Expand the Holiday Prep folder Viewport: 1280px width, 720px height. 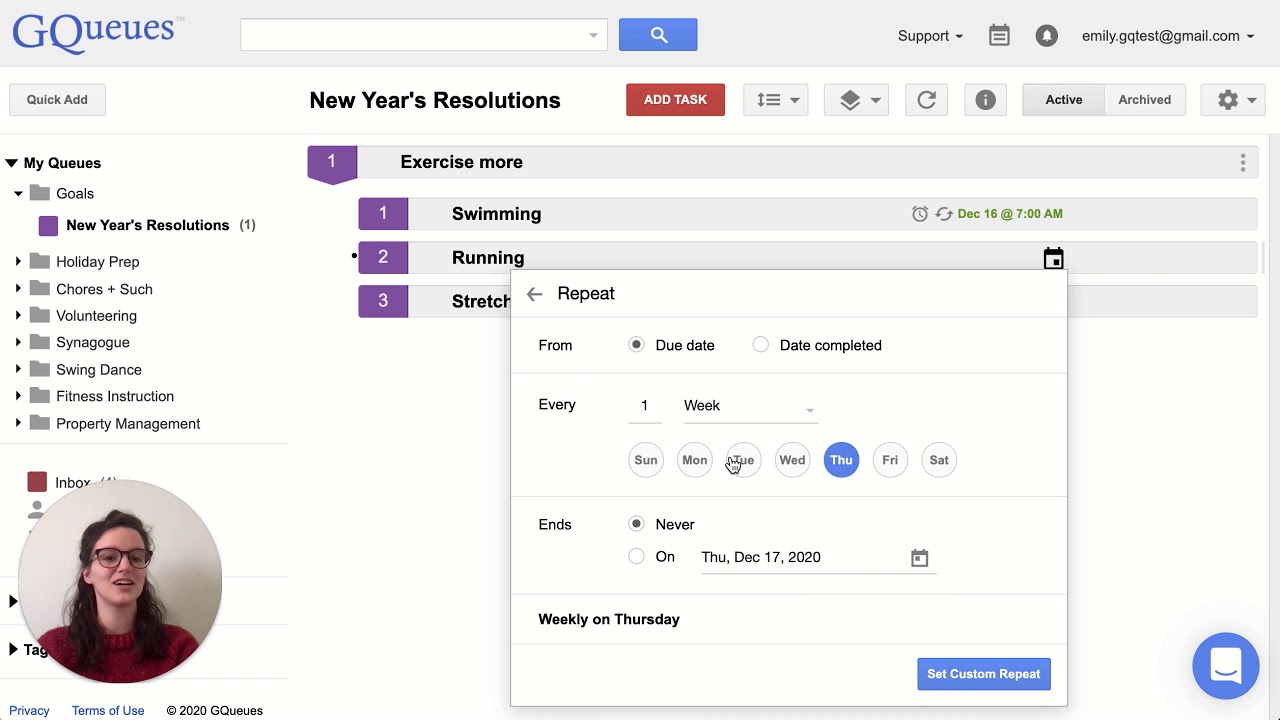pyautogui.click(x=18, y=262)
